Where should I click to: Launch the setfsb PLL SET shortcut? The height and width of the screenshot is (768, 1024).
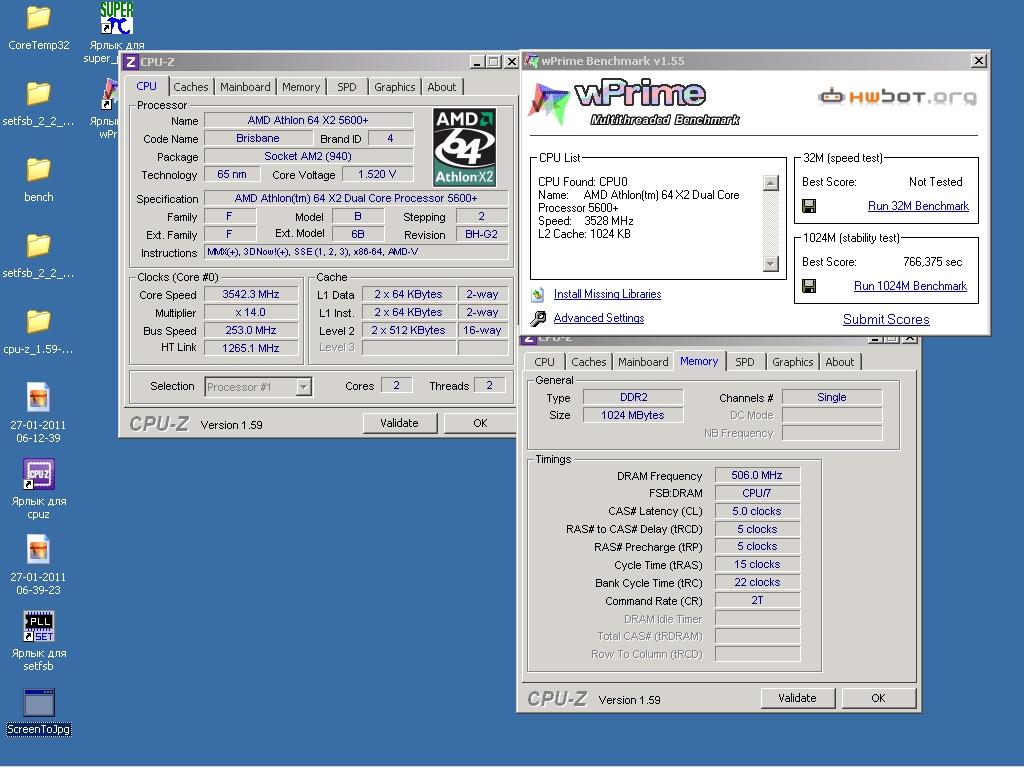point(39,626)
